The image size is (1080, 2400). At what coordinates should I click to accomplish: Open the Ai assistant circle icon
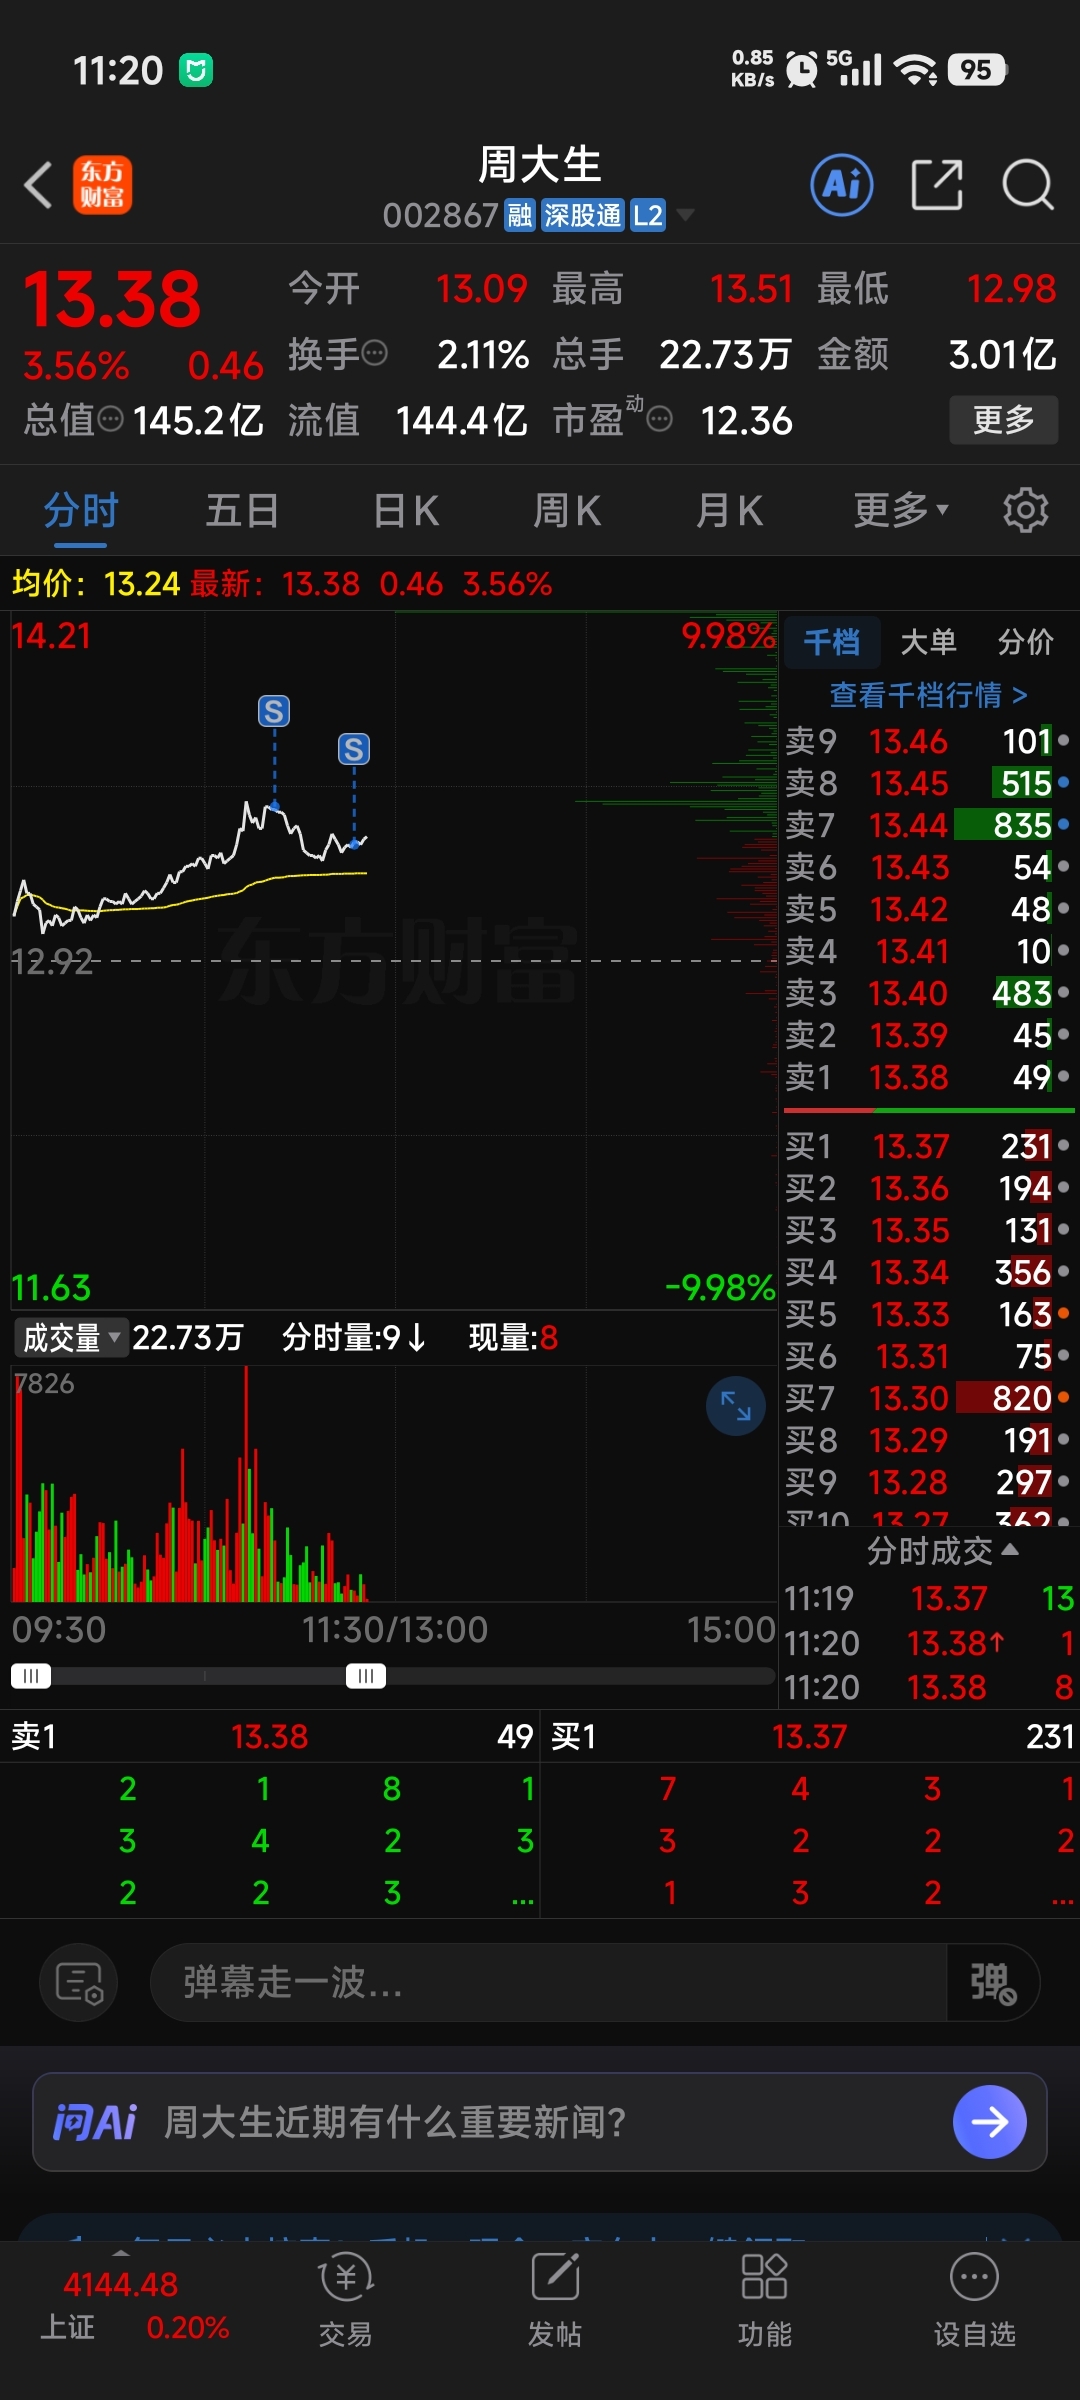(x=841, y=185)
